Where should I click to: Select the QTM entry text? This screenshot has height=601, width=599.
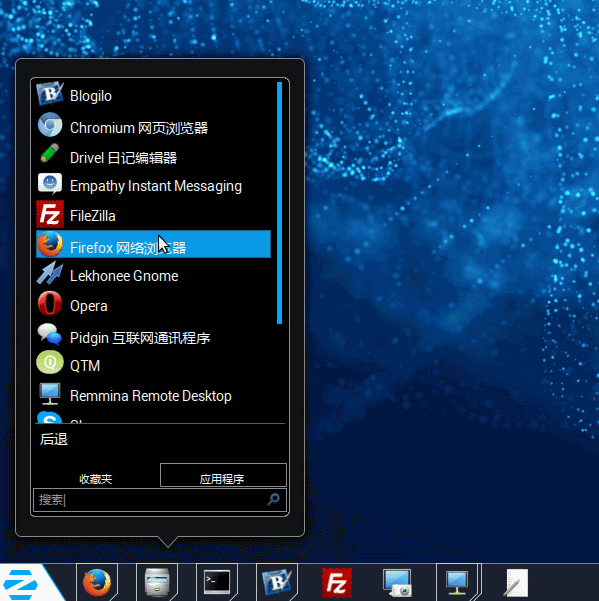85,366
